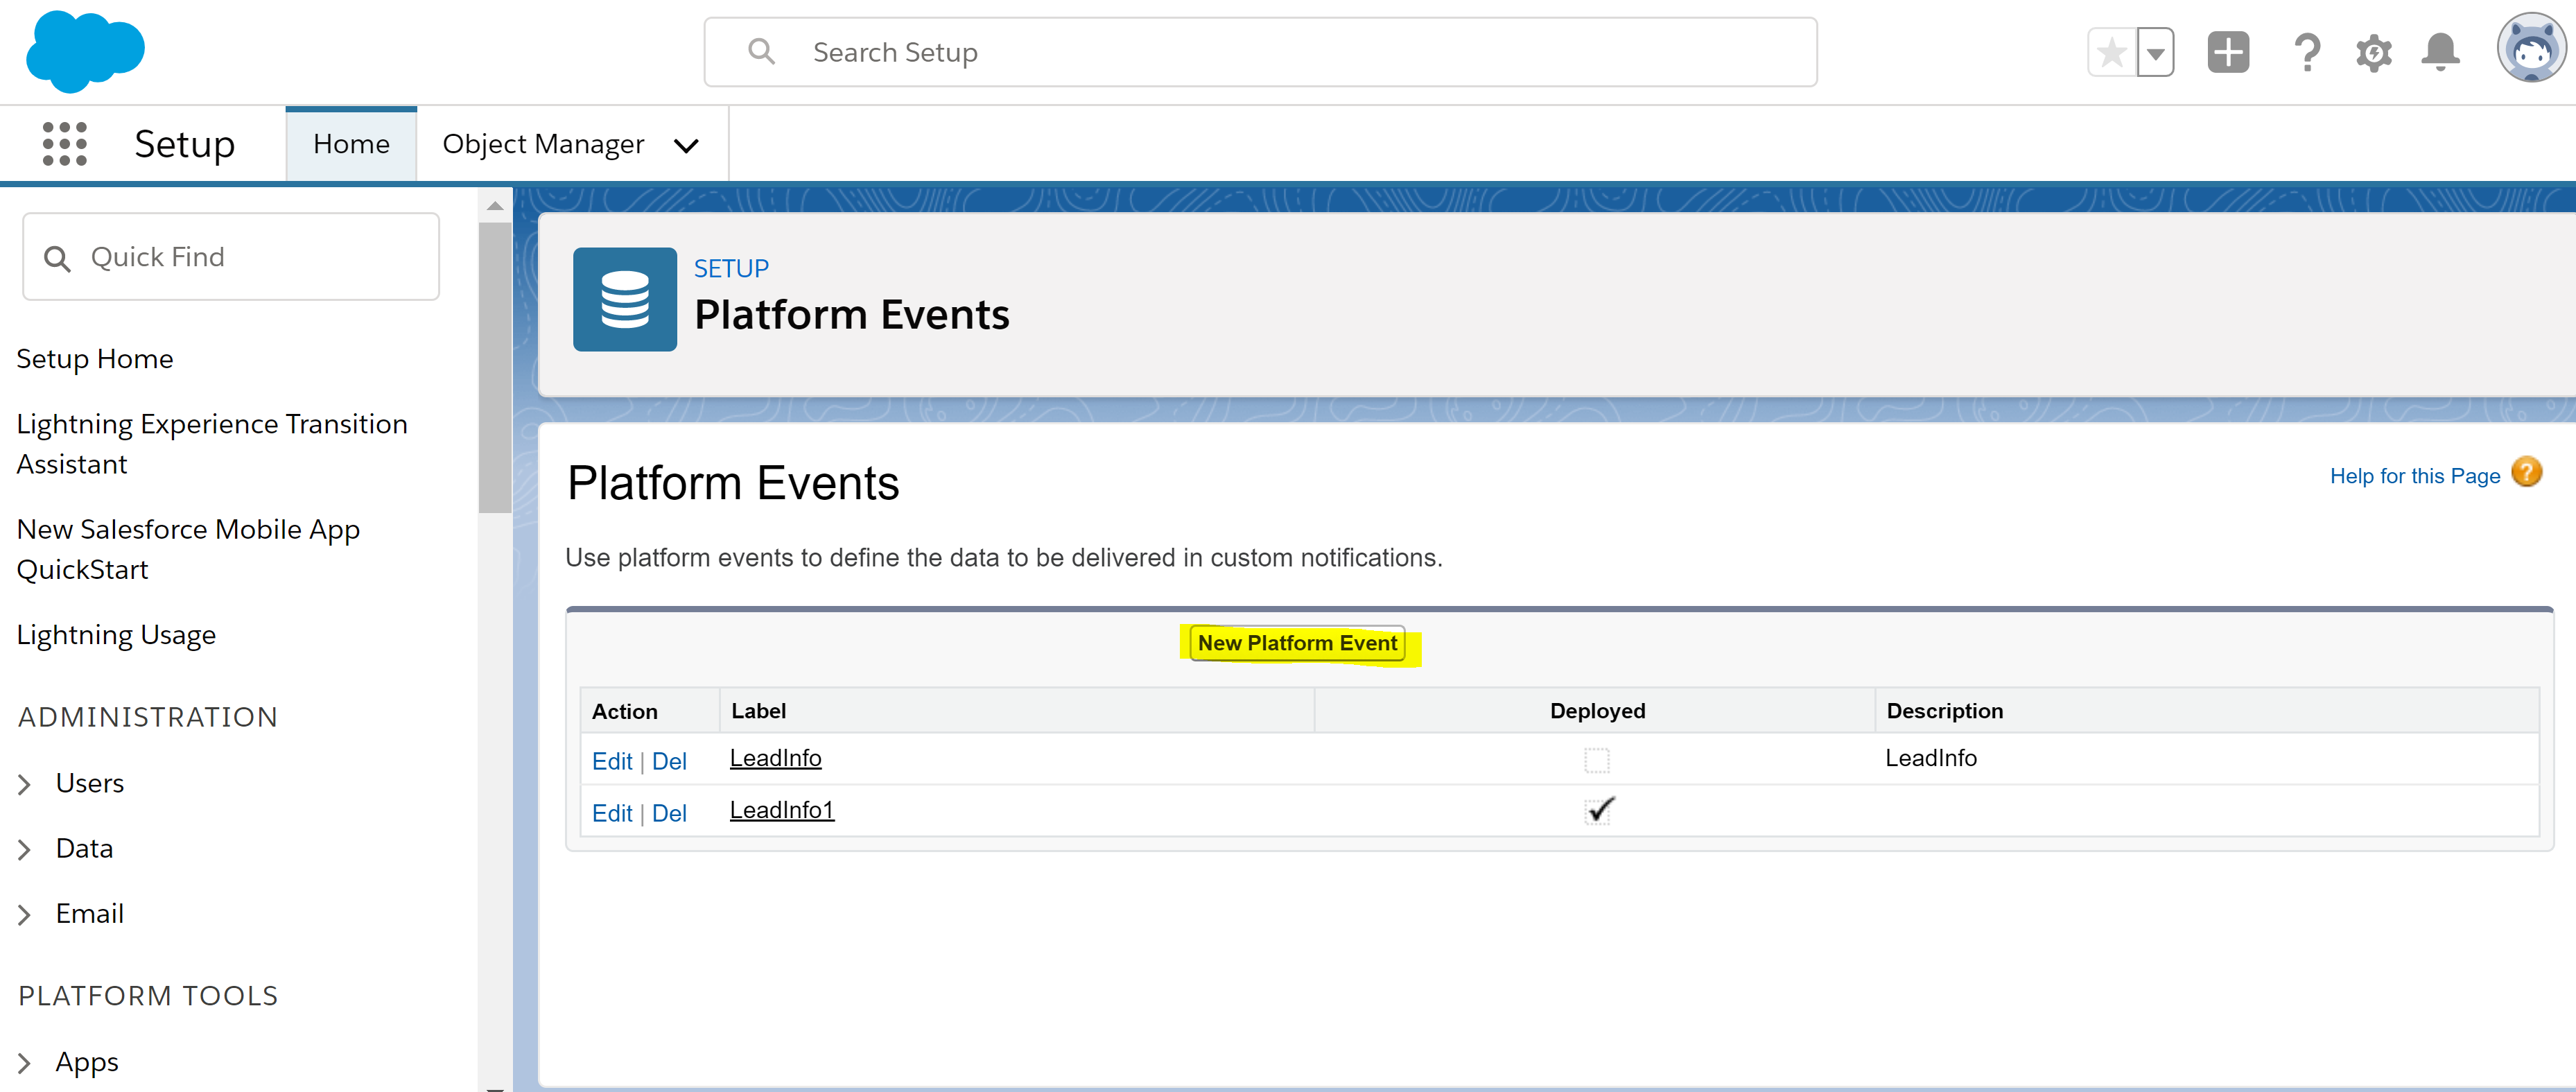Click the orange help icon beside Help for this Page
Screen dimensions: 2576x1092
click(x=2526, y=472)
